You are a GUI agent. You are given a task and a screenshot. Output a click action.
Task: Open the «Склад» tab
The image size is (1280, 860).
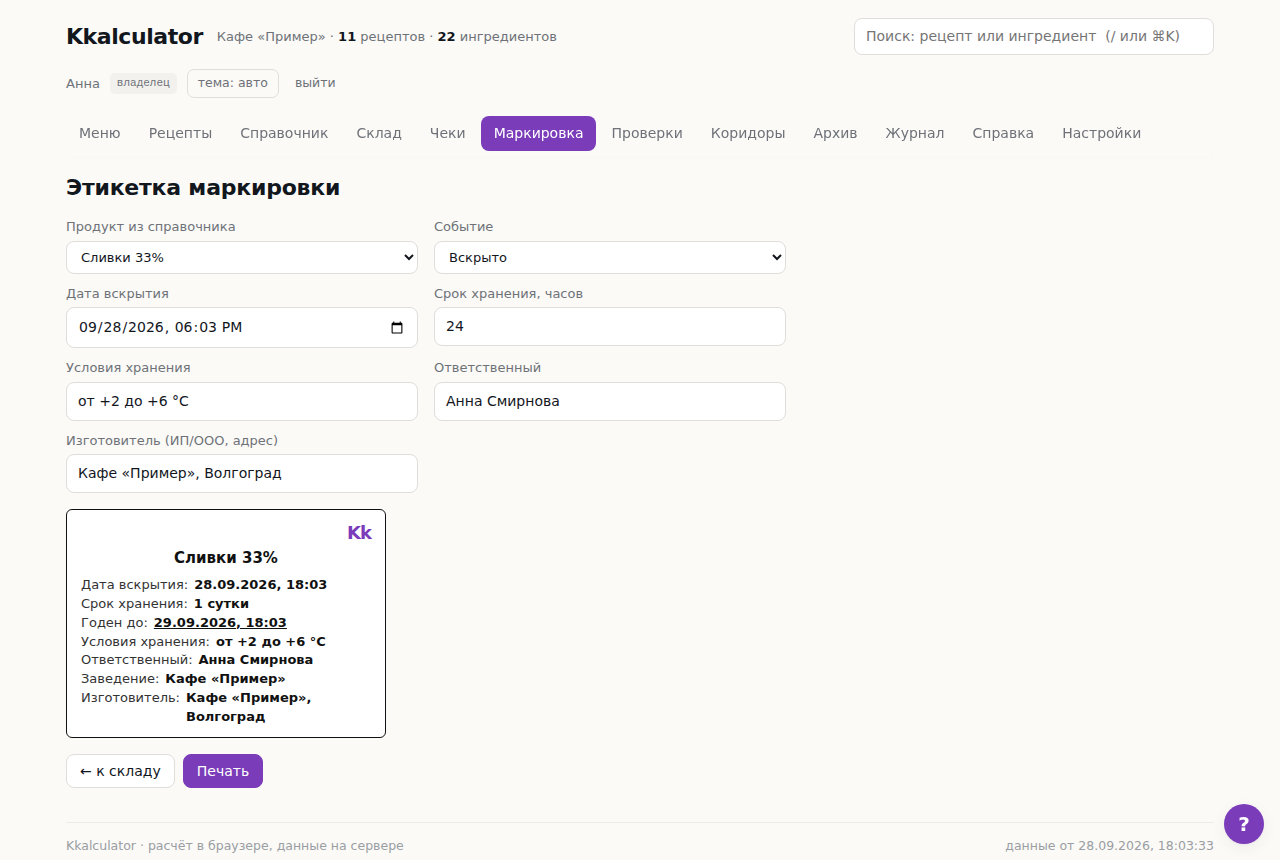point(379,133)
